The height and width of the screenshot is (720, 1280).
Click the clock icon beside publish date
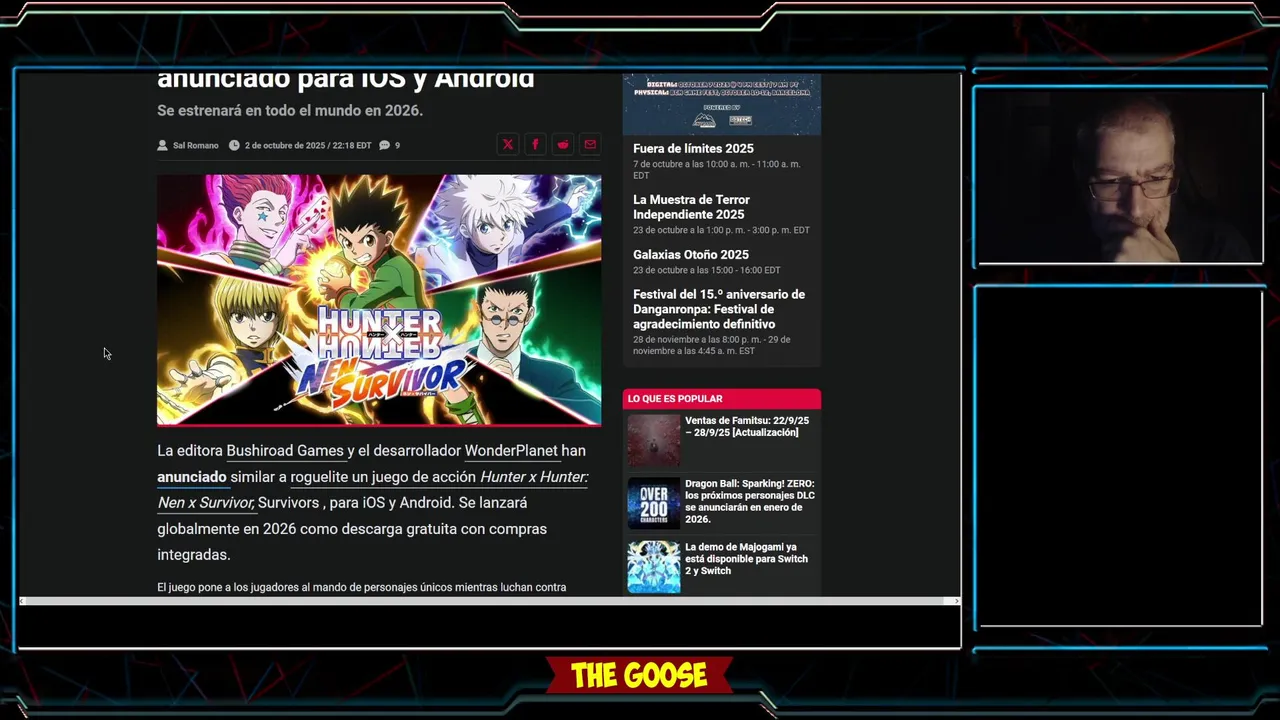(234, 145)
